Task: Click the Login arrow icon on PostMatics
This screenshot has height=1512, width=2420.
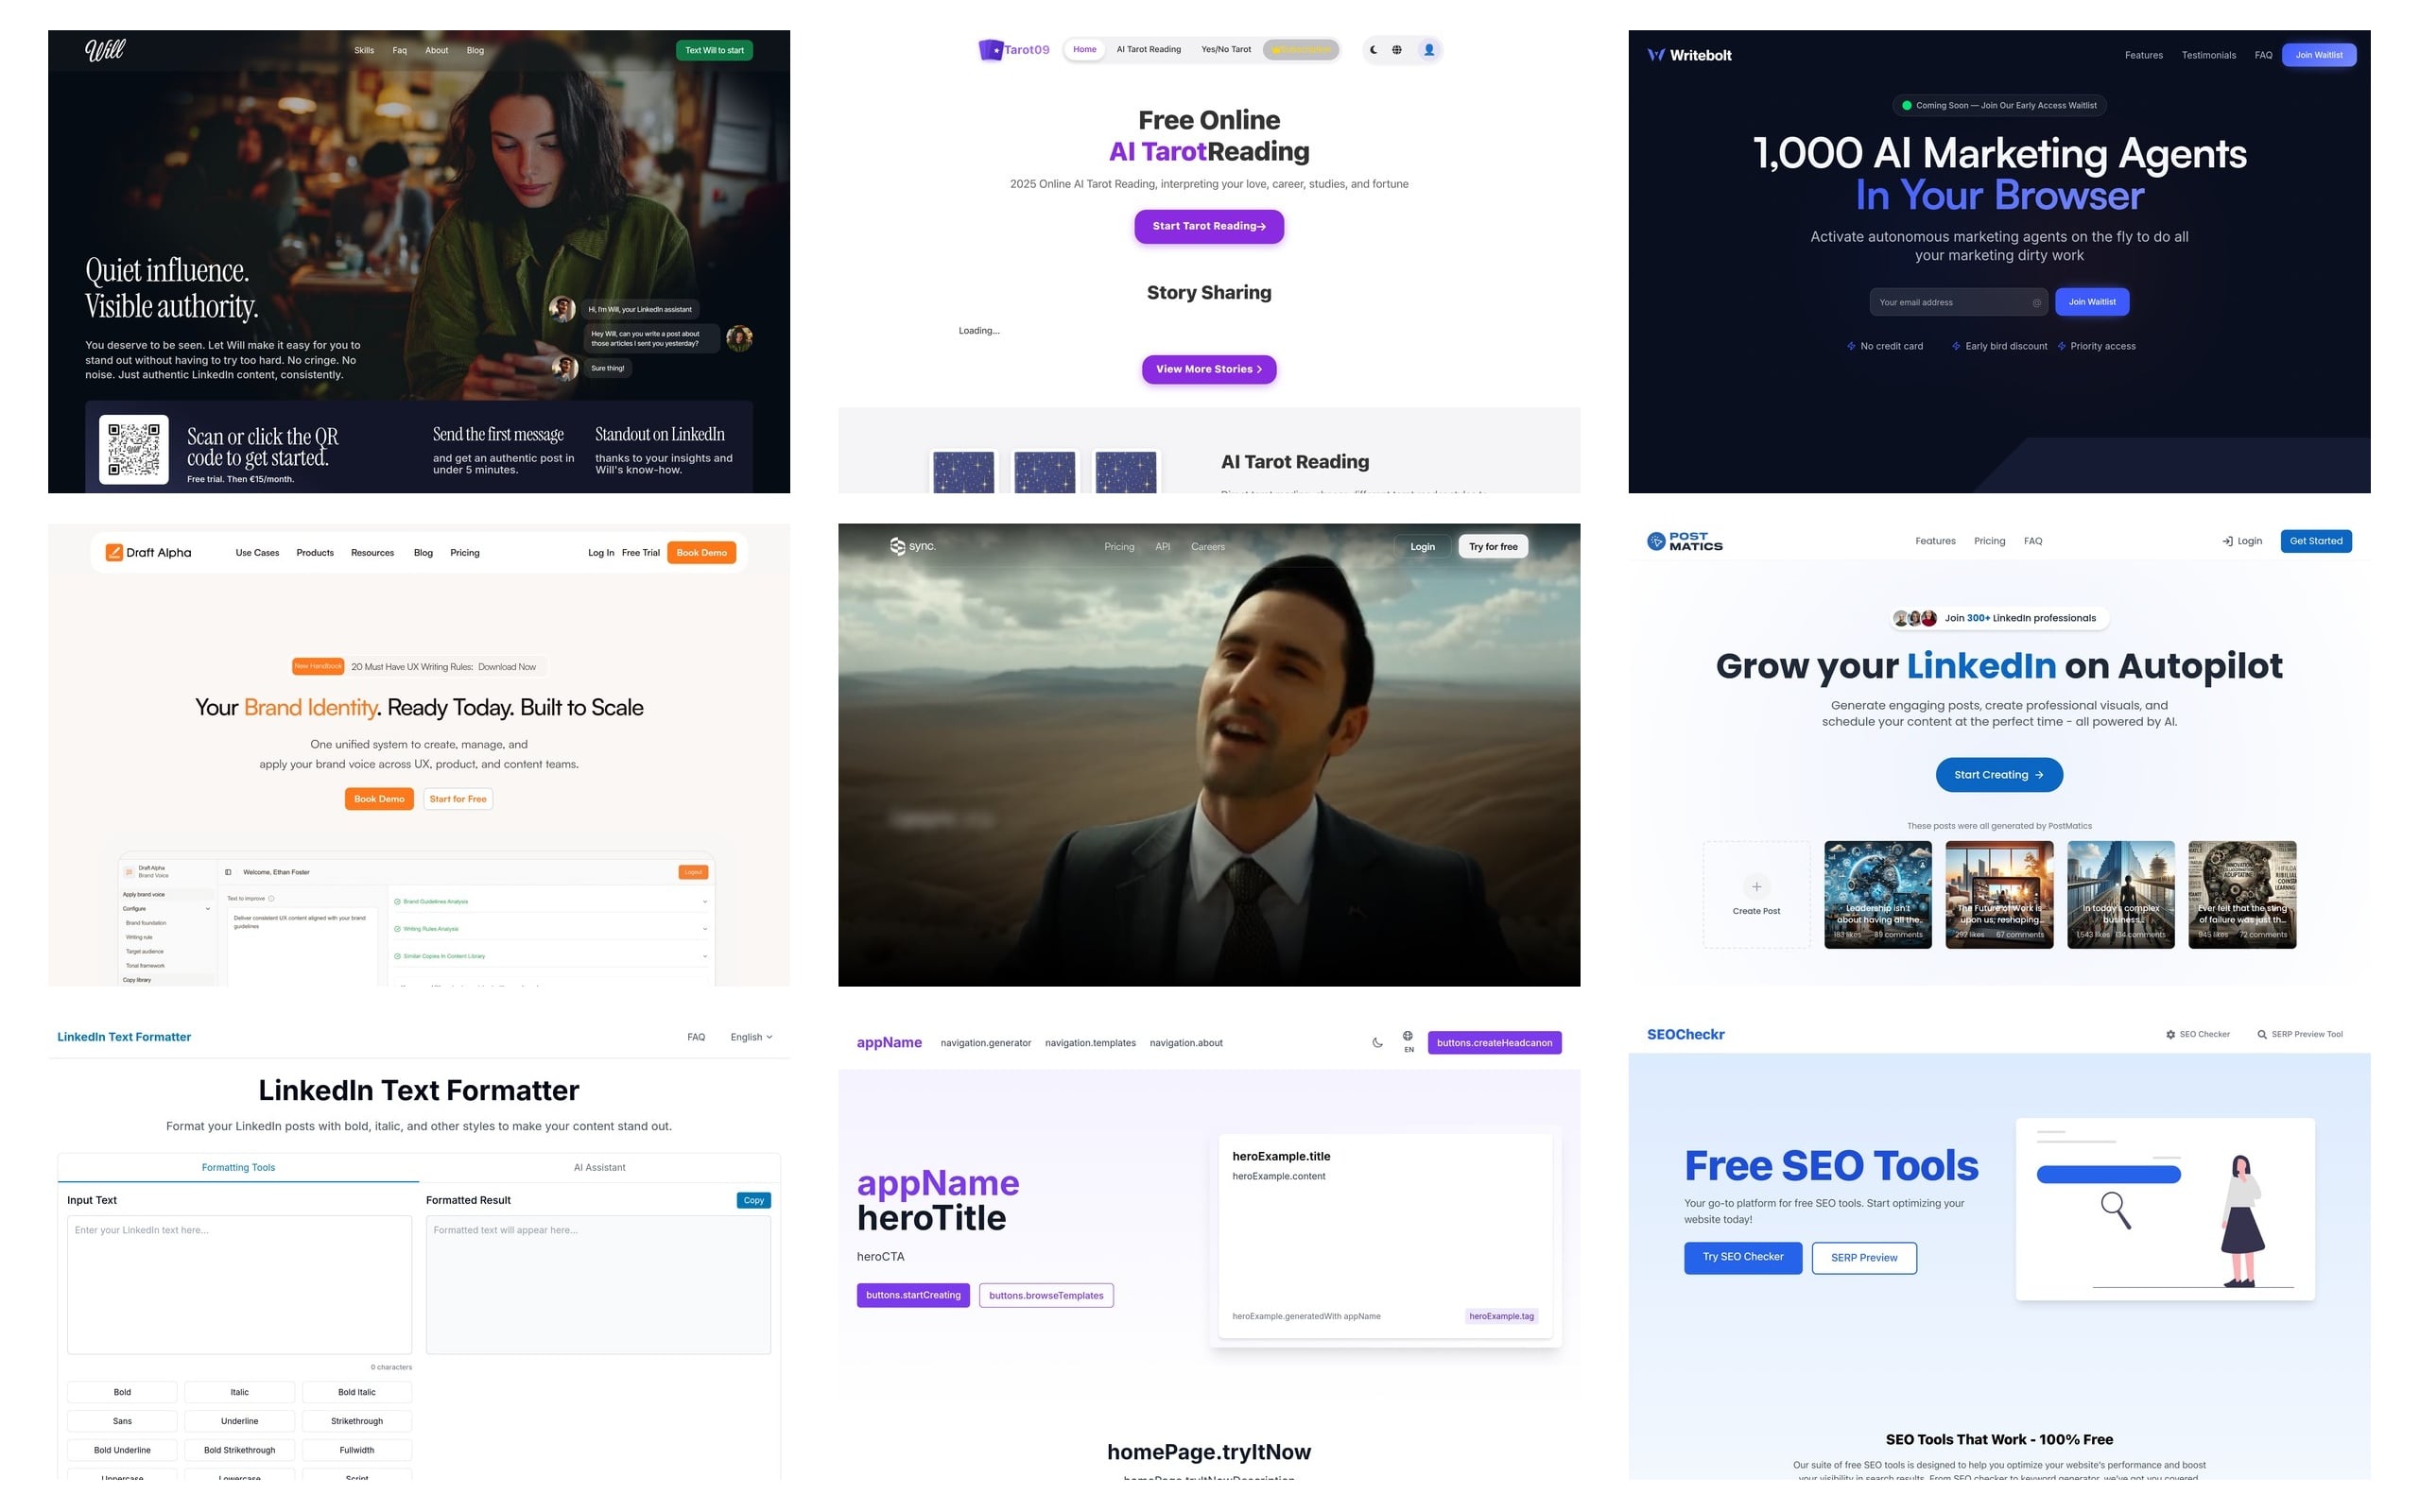Action: coord(2227,541)
